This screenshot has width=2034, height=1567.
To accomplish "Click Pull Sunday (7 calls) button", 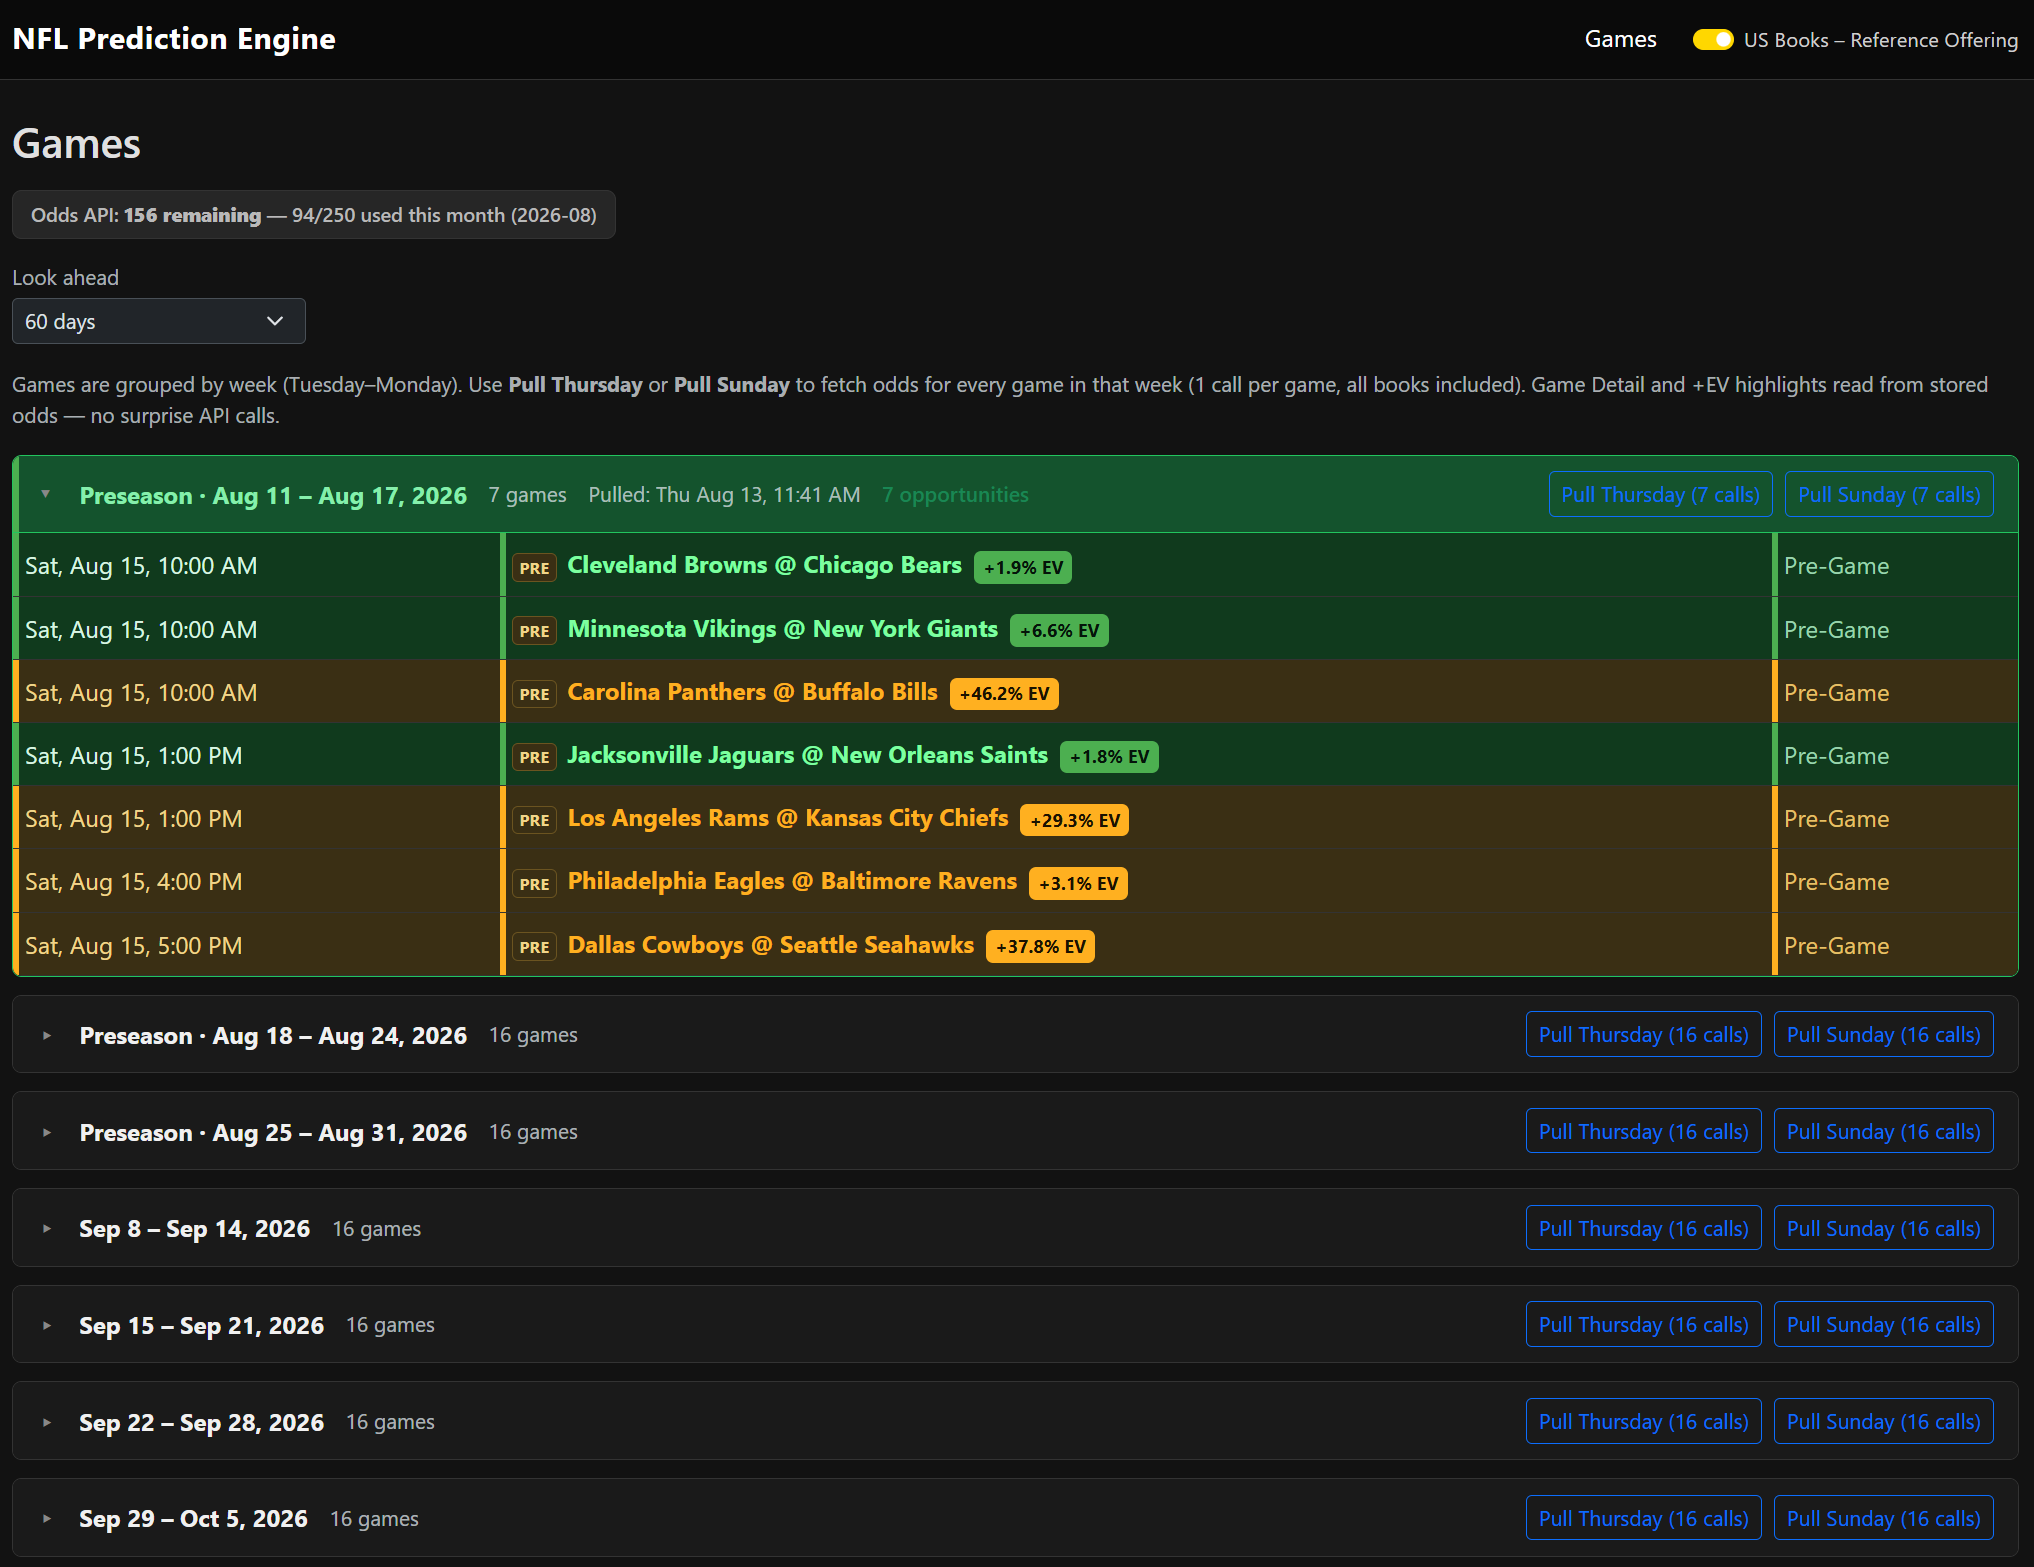I will coord(1888,494).
